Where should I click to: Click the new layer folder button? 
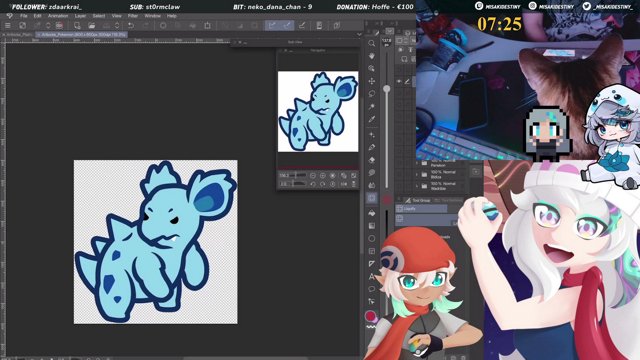pos(476,172)
